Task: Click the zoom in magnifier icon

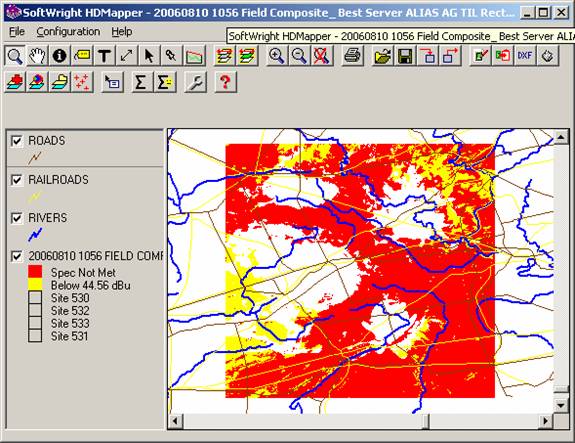Action: click(276, 56)
